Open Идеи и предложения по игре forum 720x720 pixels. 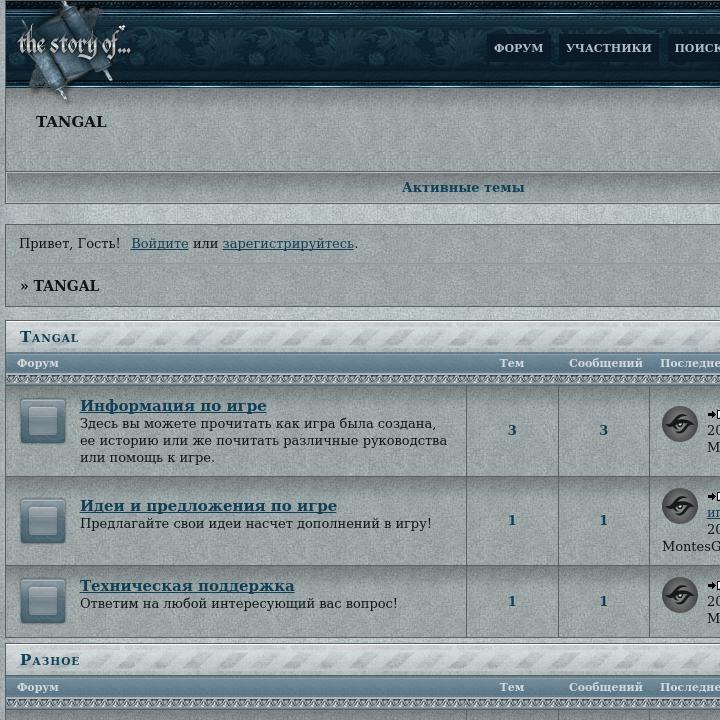point(208,506)
